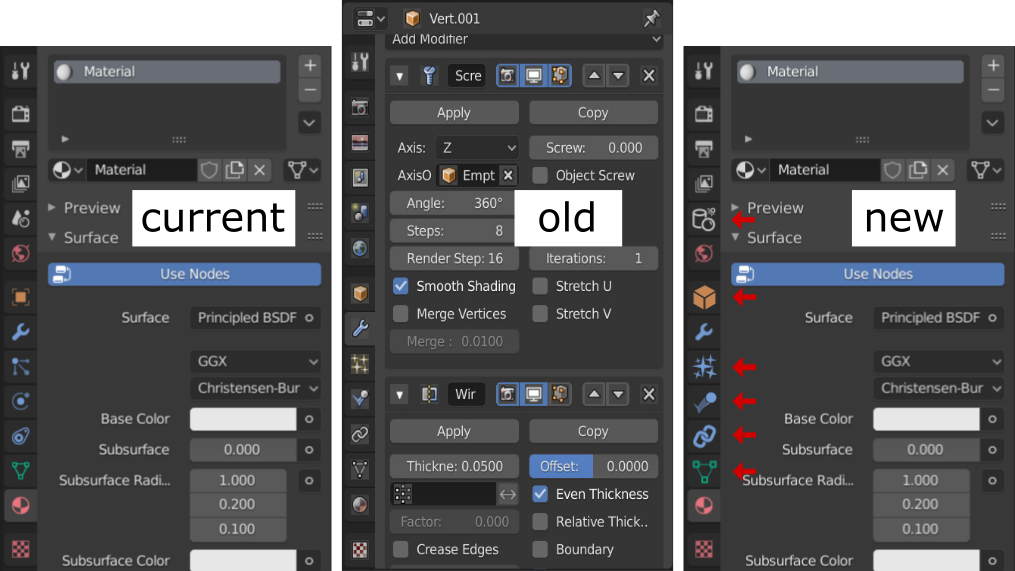Remove the Screw modifier
Screen dimensions: 1015x571
[x=649, y=76]
